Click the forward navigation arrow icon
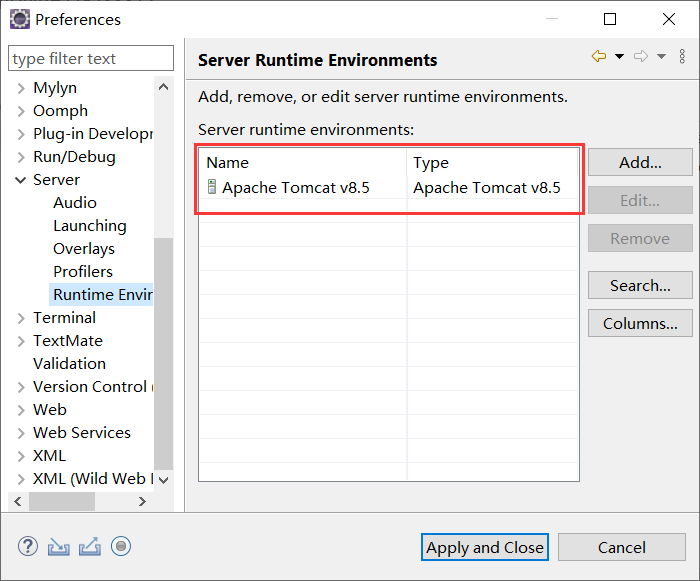 (641, 56)
